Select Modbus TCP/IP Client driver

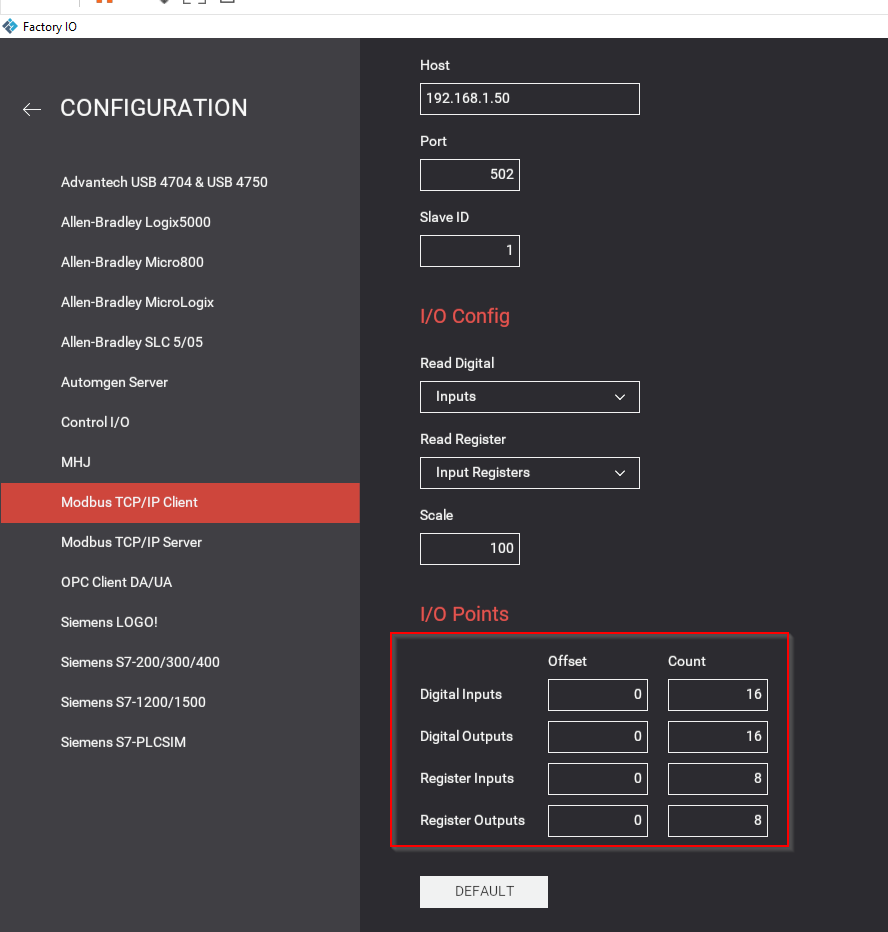pos(180,503)
